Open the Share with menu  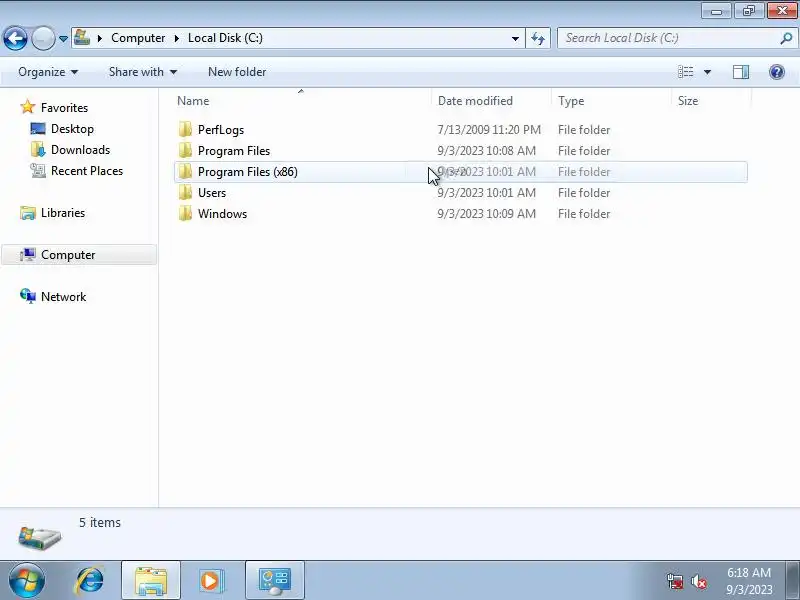[x=143, y=72]
